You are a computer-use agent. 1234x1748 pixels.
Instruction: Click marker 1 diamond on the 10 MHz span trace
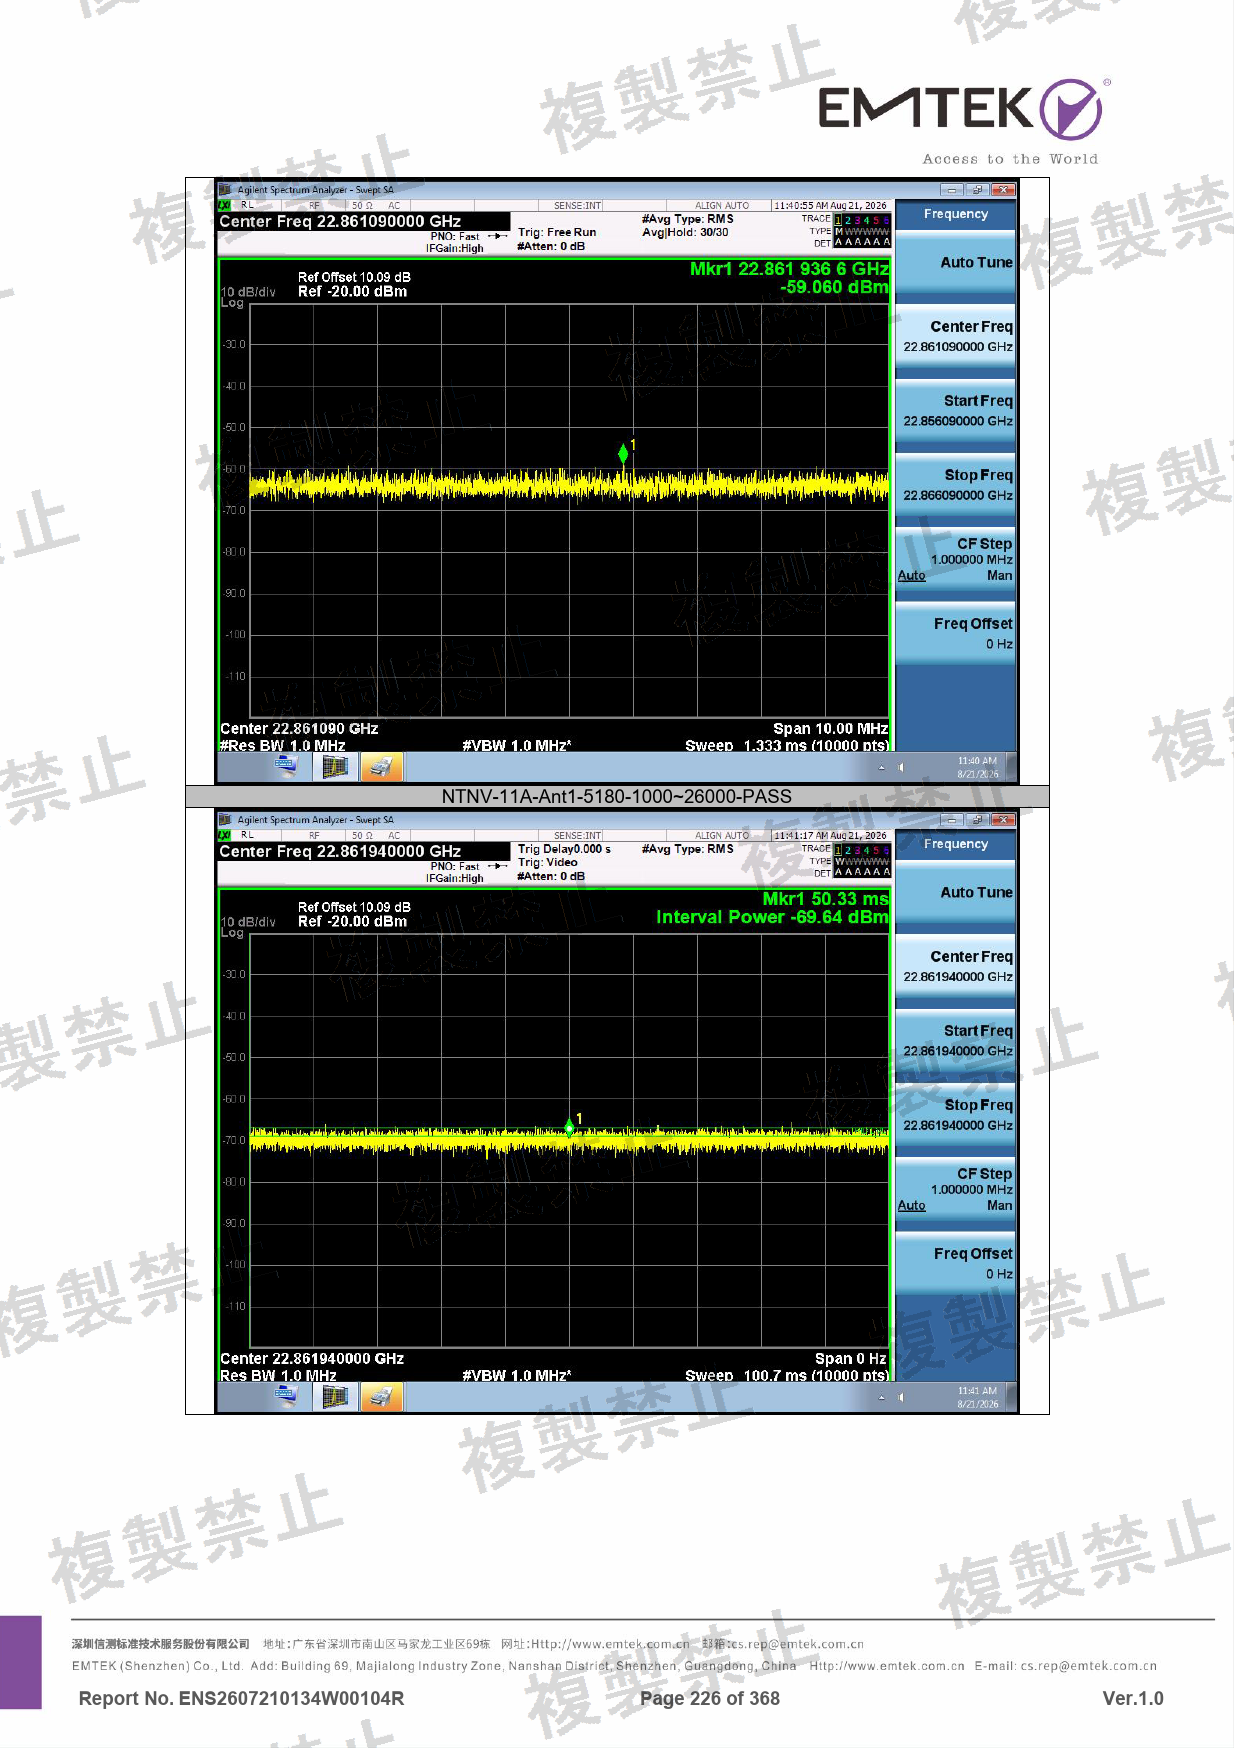coord(624,454)
